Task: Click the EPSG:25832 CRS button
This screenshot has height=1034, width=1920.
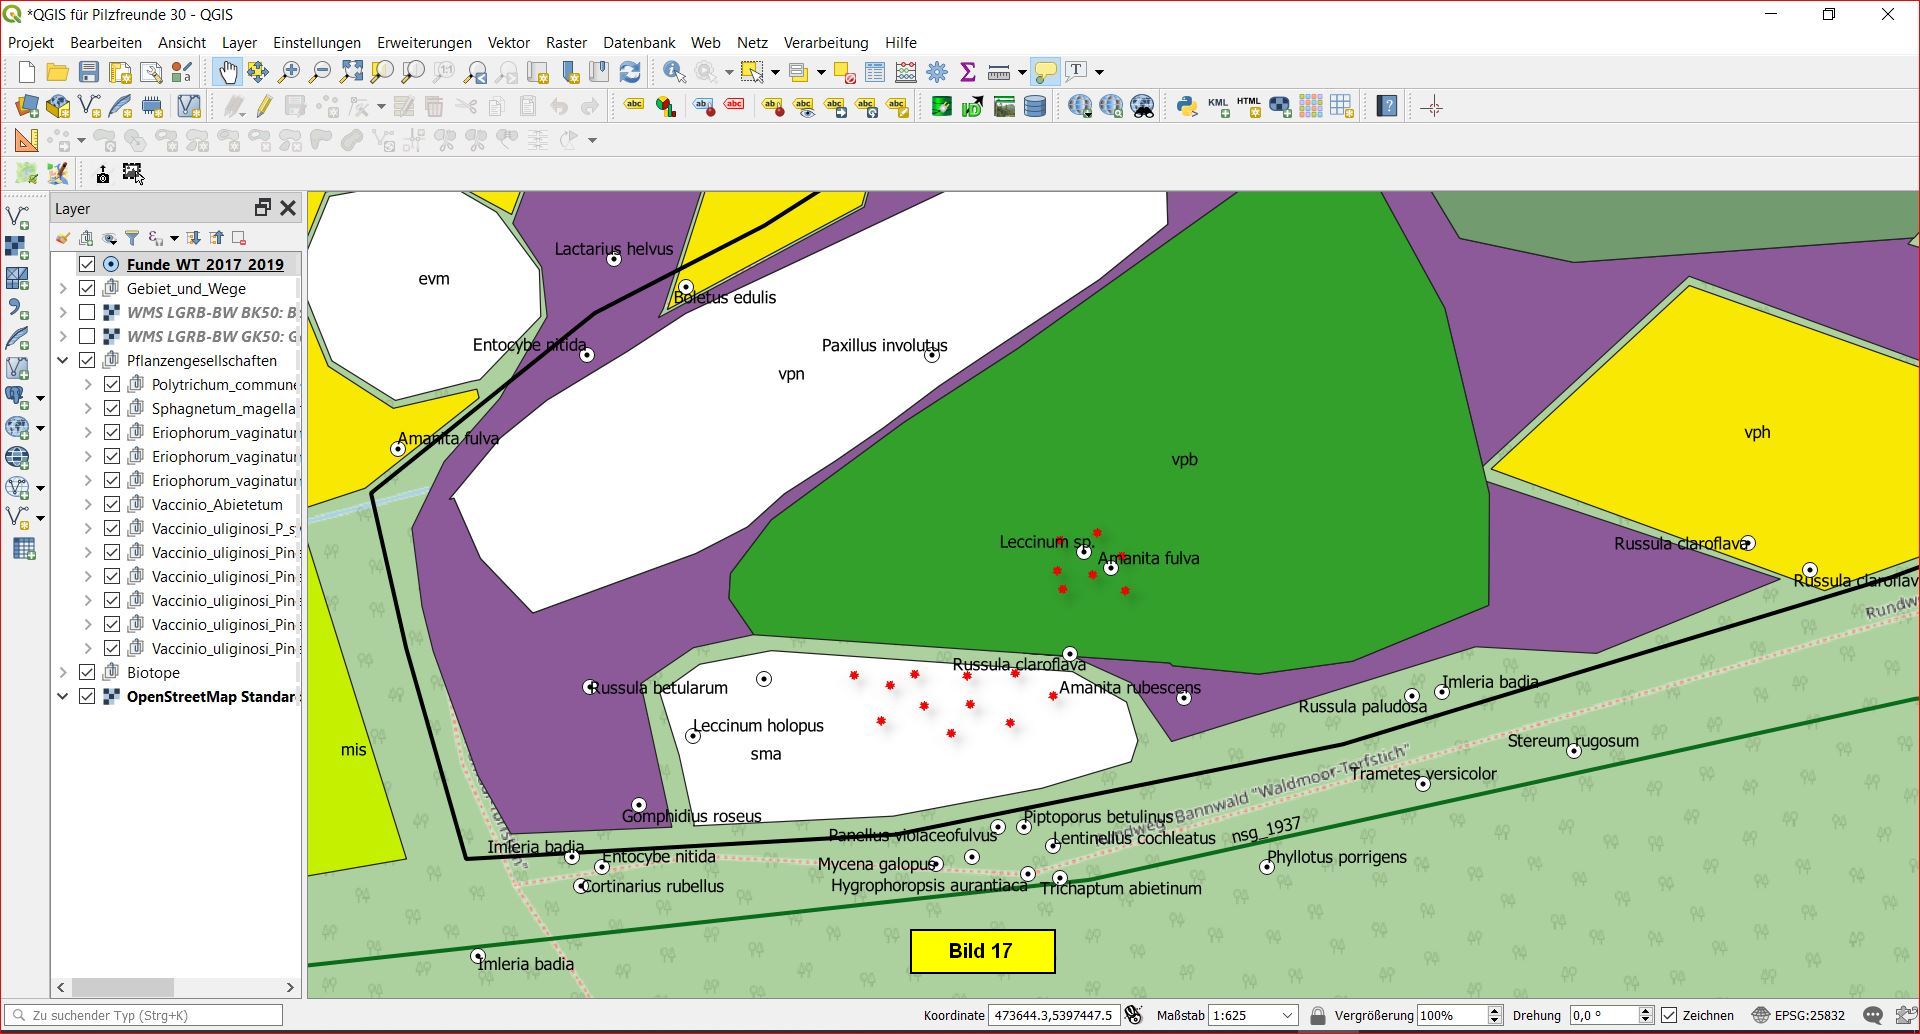Action: tap(1798, 1015)
